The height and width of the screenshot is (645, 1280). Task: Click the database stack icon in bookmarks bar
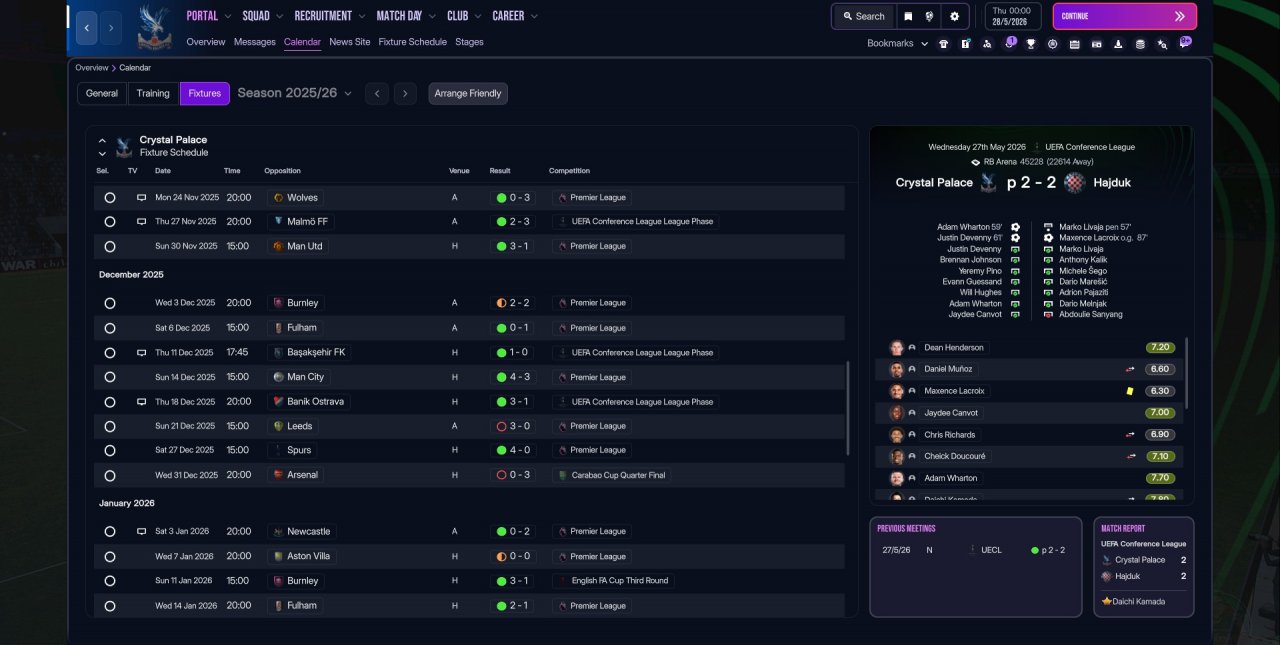(1140, 44)
